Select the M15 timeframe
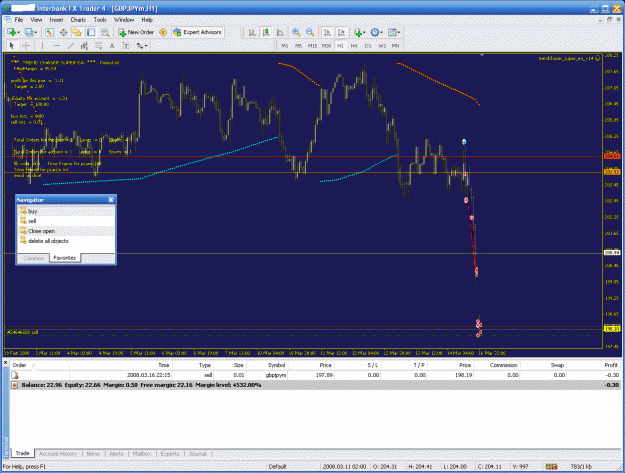625x473 pixels. [312, 46]
